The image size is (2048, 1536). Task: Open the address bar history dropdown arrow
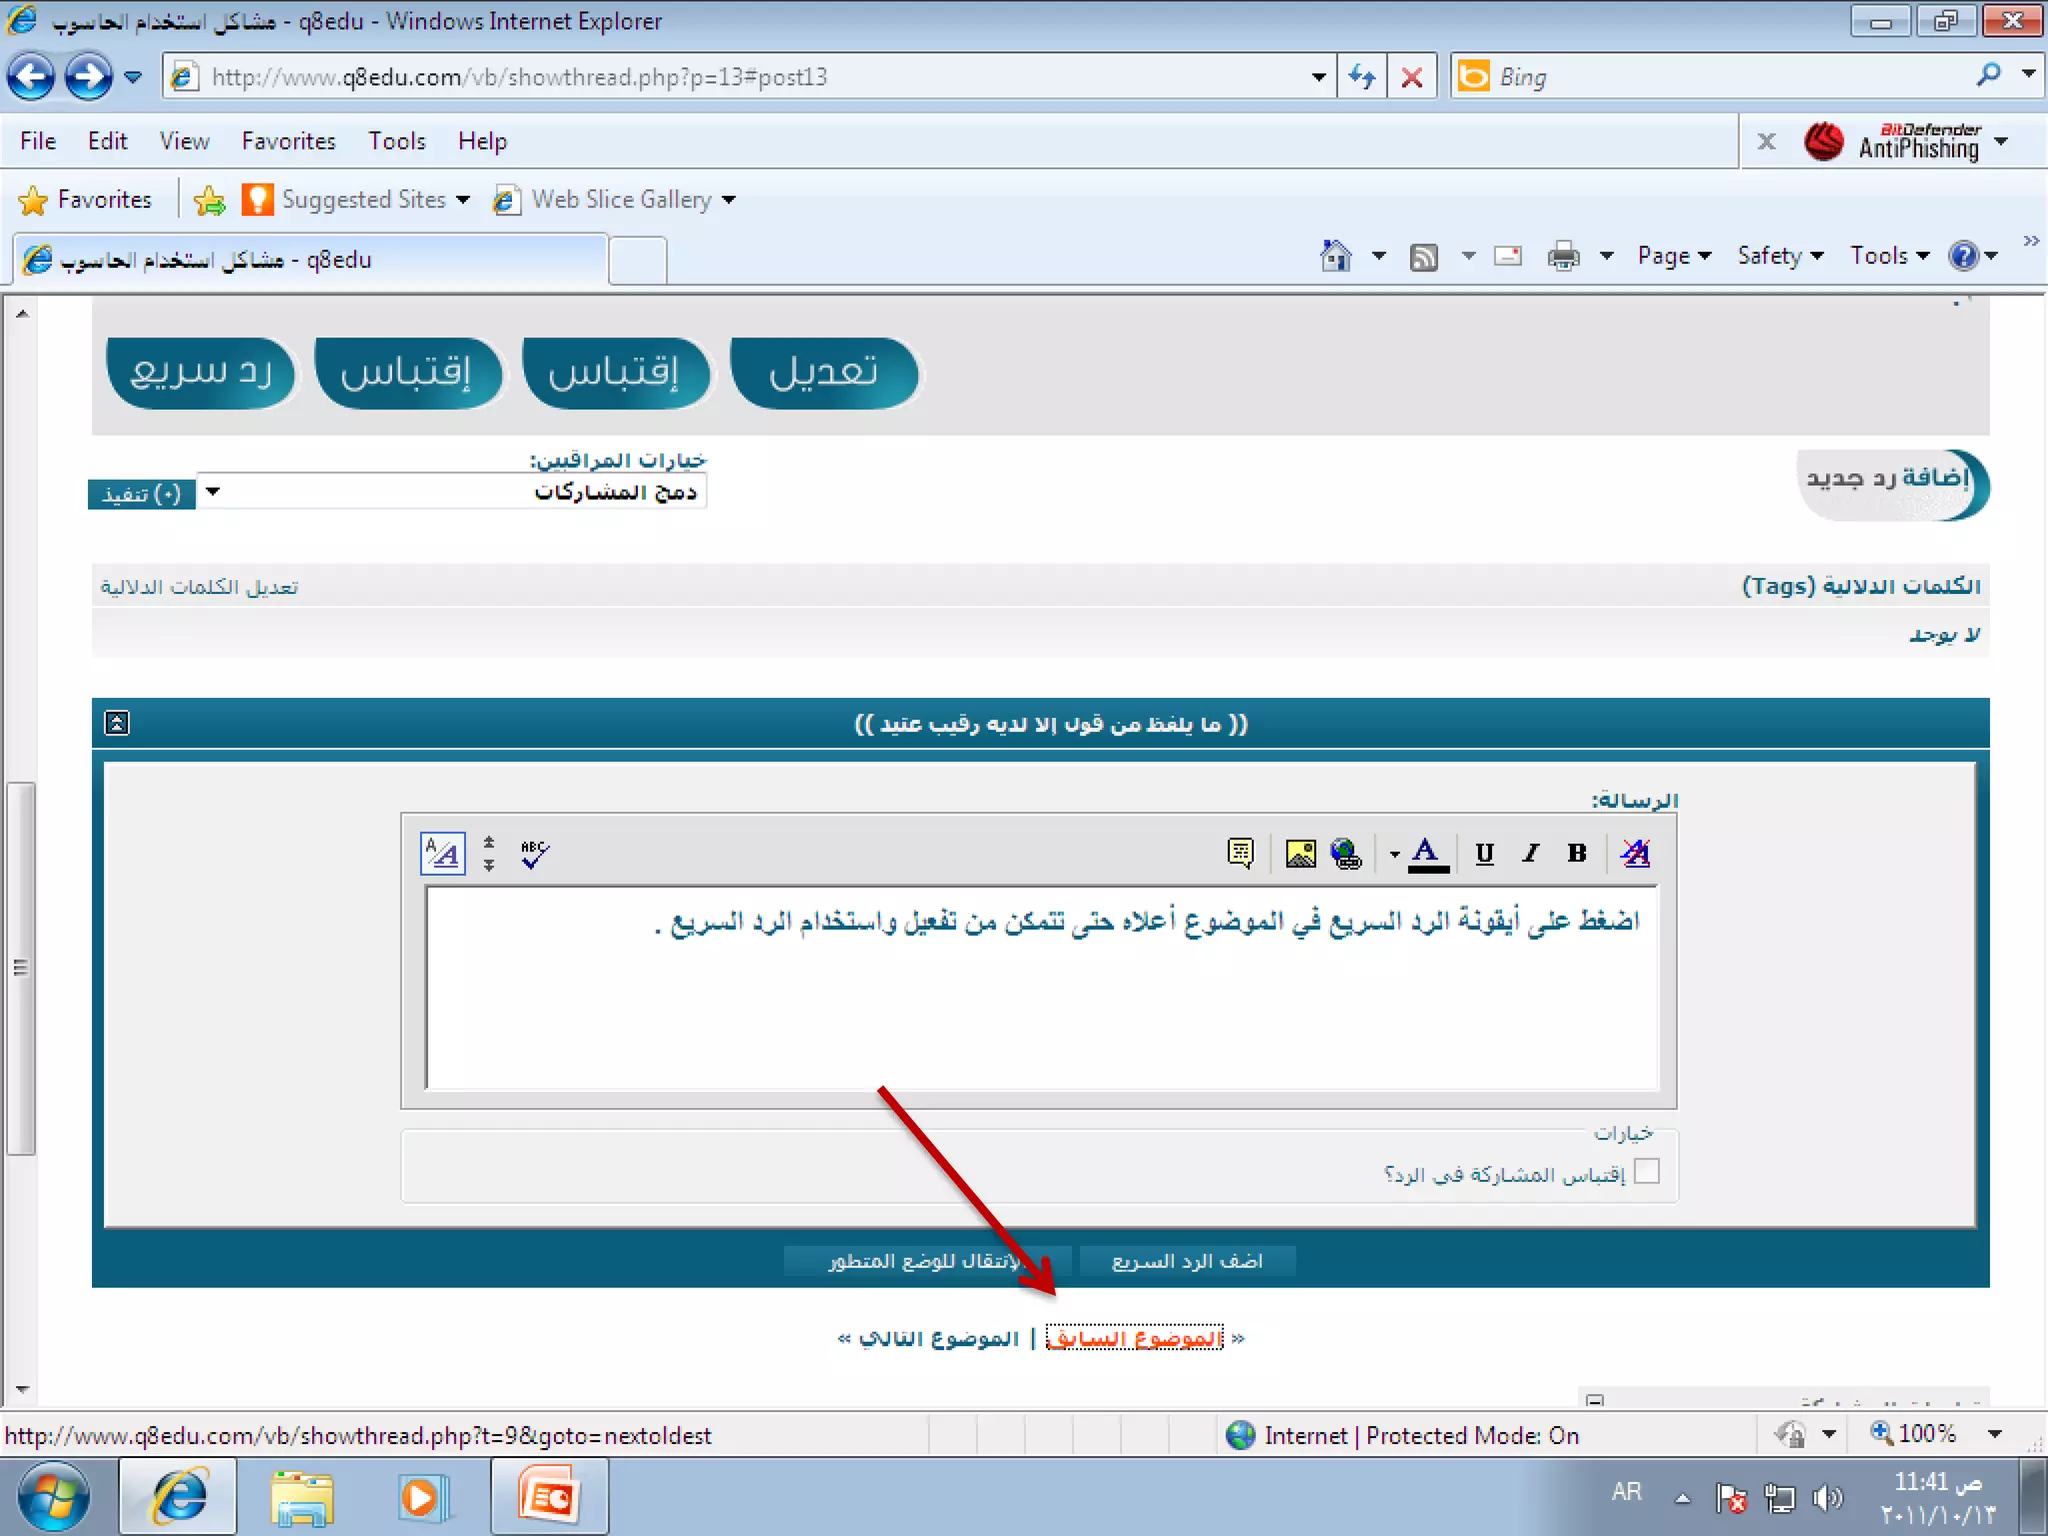pyautogui.click(x=1318, y=77)
